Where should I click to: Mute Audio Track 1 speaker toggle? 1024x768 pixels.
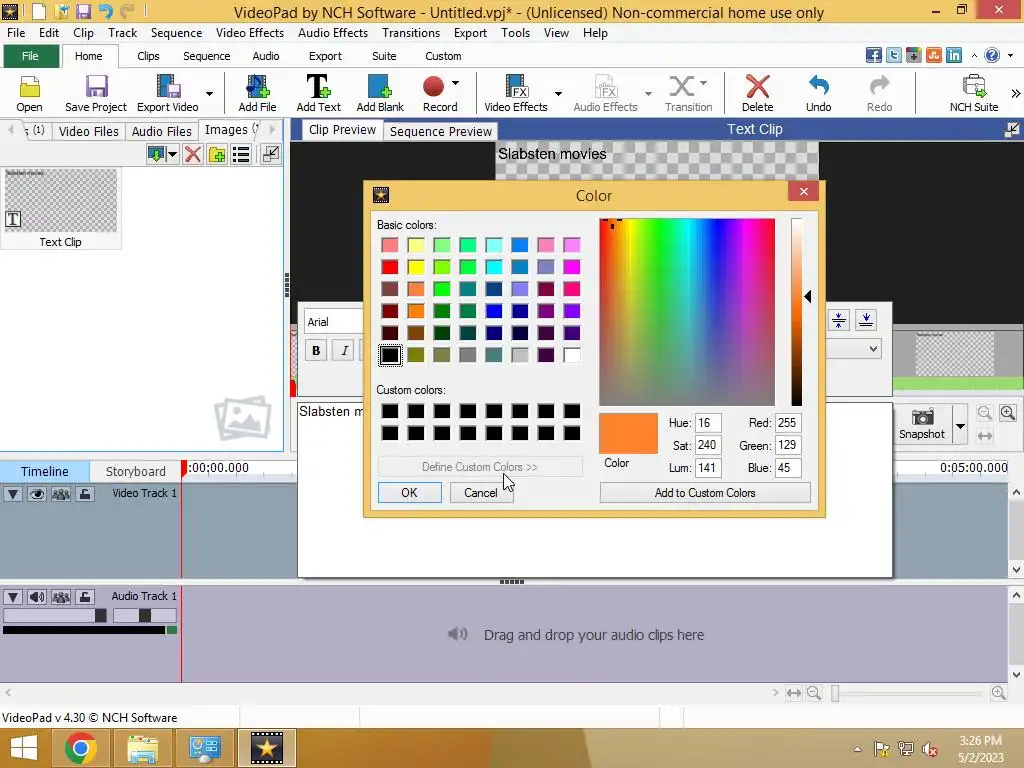pyautogui.click(x=37, y=597)
